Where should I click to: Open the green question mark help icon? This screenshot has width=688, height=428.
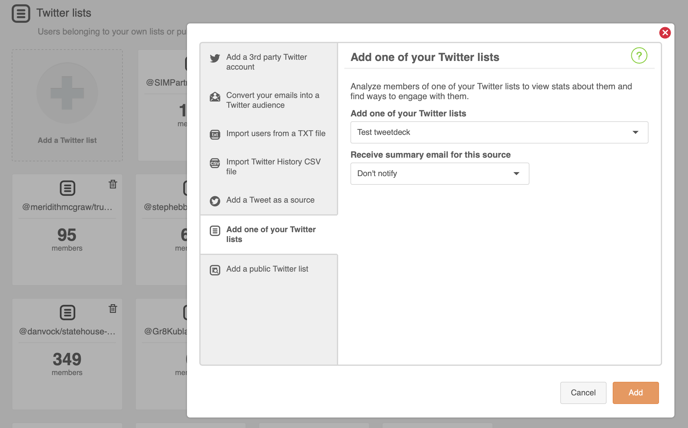point(639,56)
